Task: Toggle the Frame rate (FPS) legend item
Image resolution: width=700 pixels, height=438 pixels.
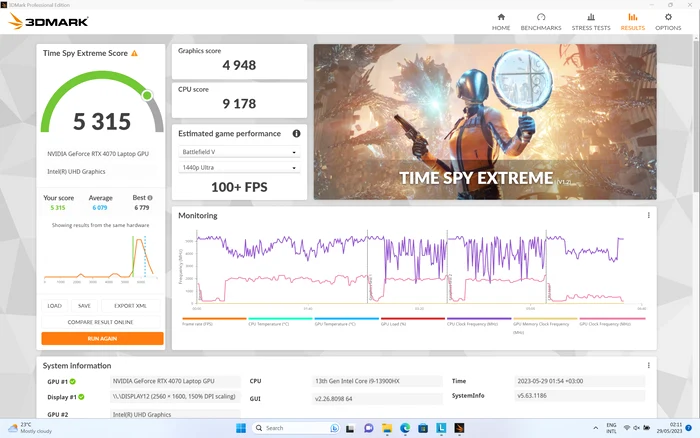Action: click(x=214, y=321)
